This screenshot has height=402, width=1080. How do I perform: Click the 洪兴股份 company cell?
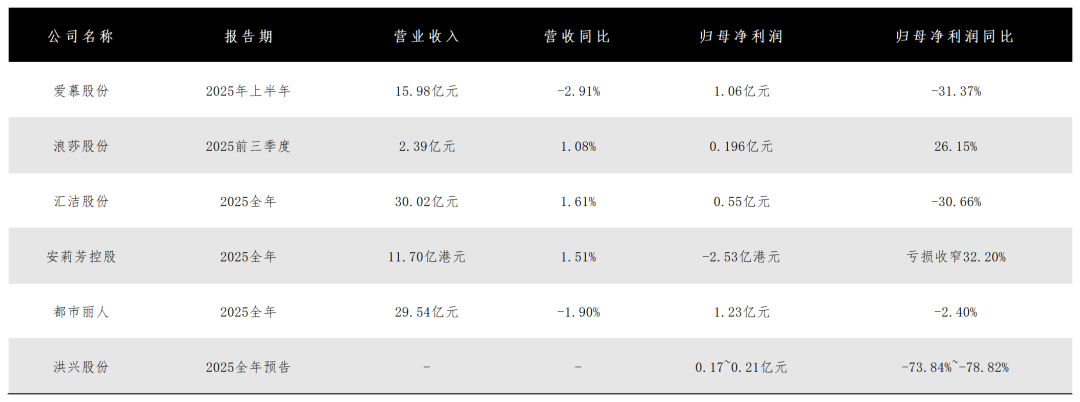pyautogui.click(x=81, y=367)
